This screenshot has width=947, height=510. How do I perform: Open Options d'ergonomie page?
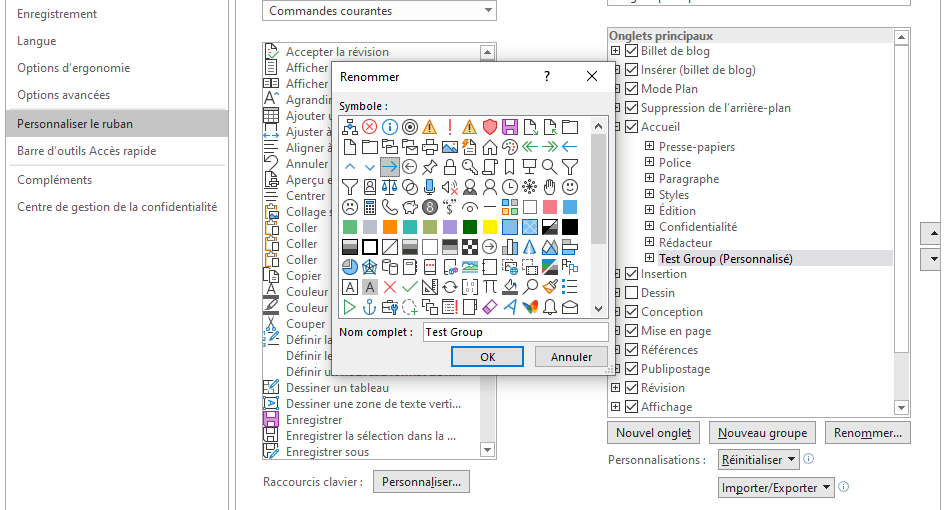click(x=74, y=68)
